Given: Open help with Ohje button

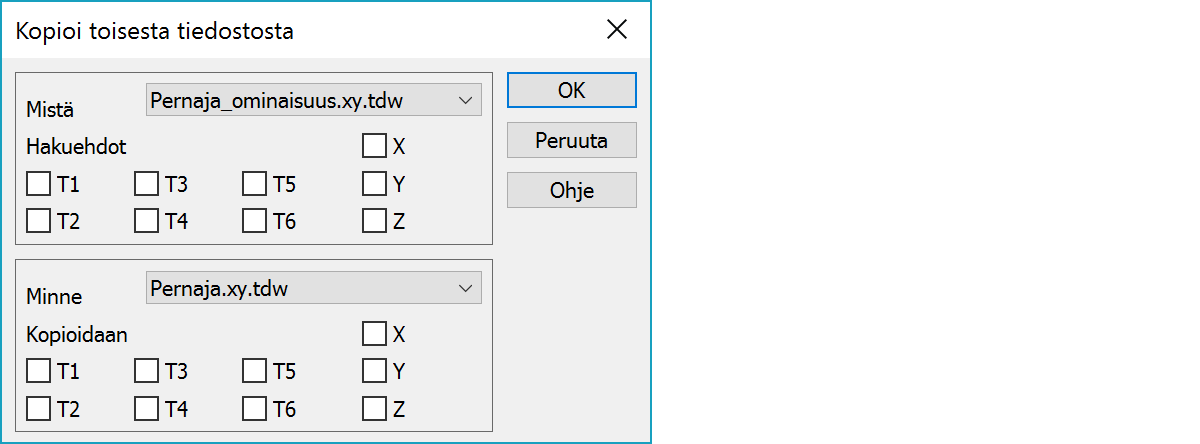Looking at the screenshot, I should coord(571,190).
